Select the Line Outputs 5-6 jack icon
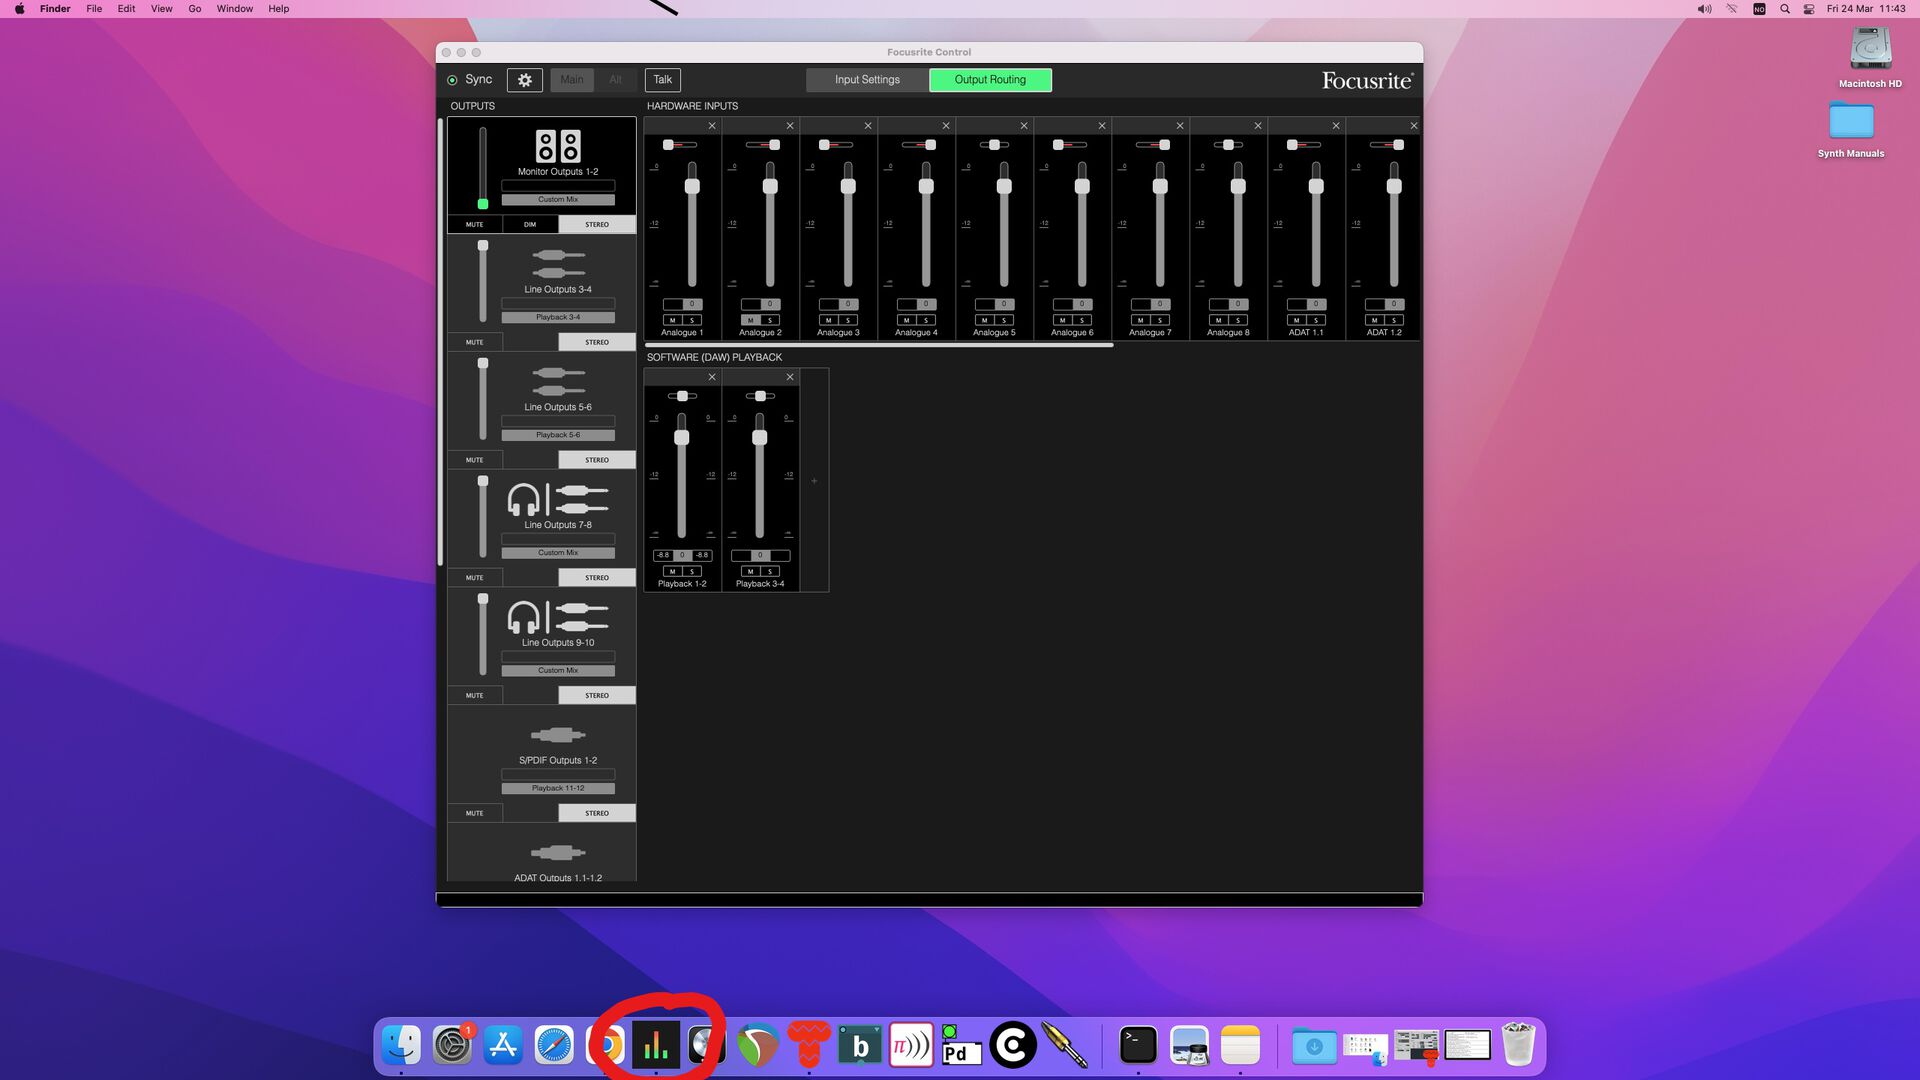The height and width of the screenshot is (1080, 1920). click(x=558, y=382)
